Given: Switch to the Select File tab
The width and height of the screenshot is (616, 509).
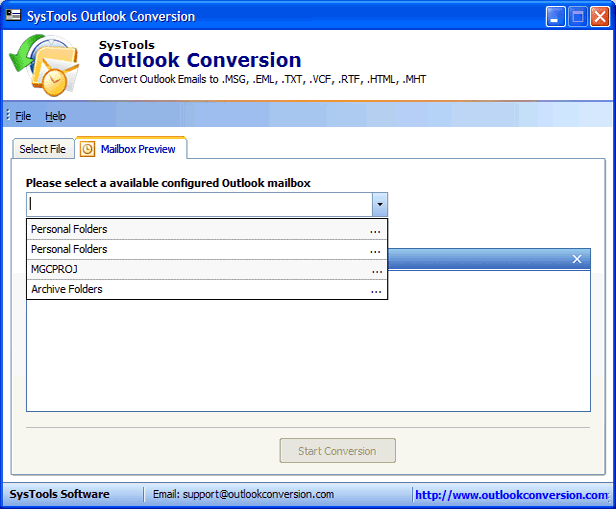Looking at the screenshot, I should point(43,149).
